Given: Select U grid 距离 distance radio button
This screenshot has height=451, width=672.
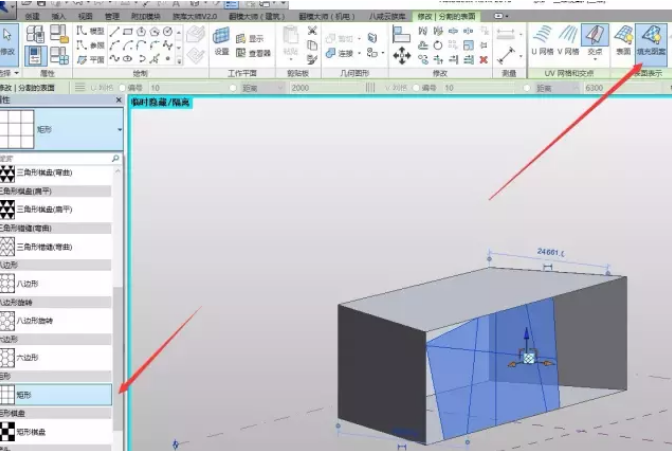Looking at the screenshot, I should click(x=233, y=88).
